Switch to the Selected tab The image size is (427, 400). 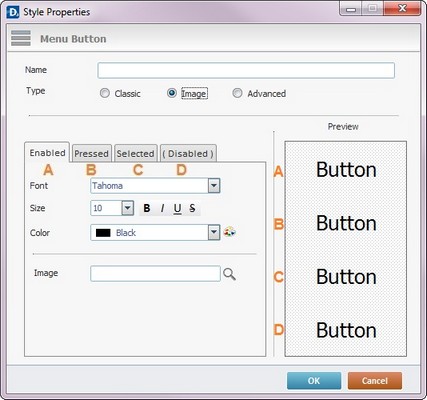pyautogui.click(x=135, y=154)
